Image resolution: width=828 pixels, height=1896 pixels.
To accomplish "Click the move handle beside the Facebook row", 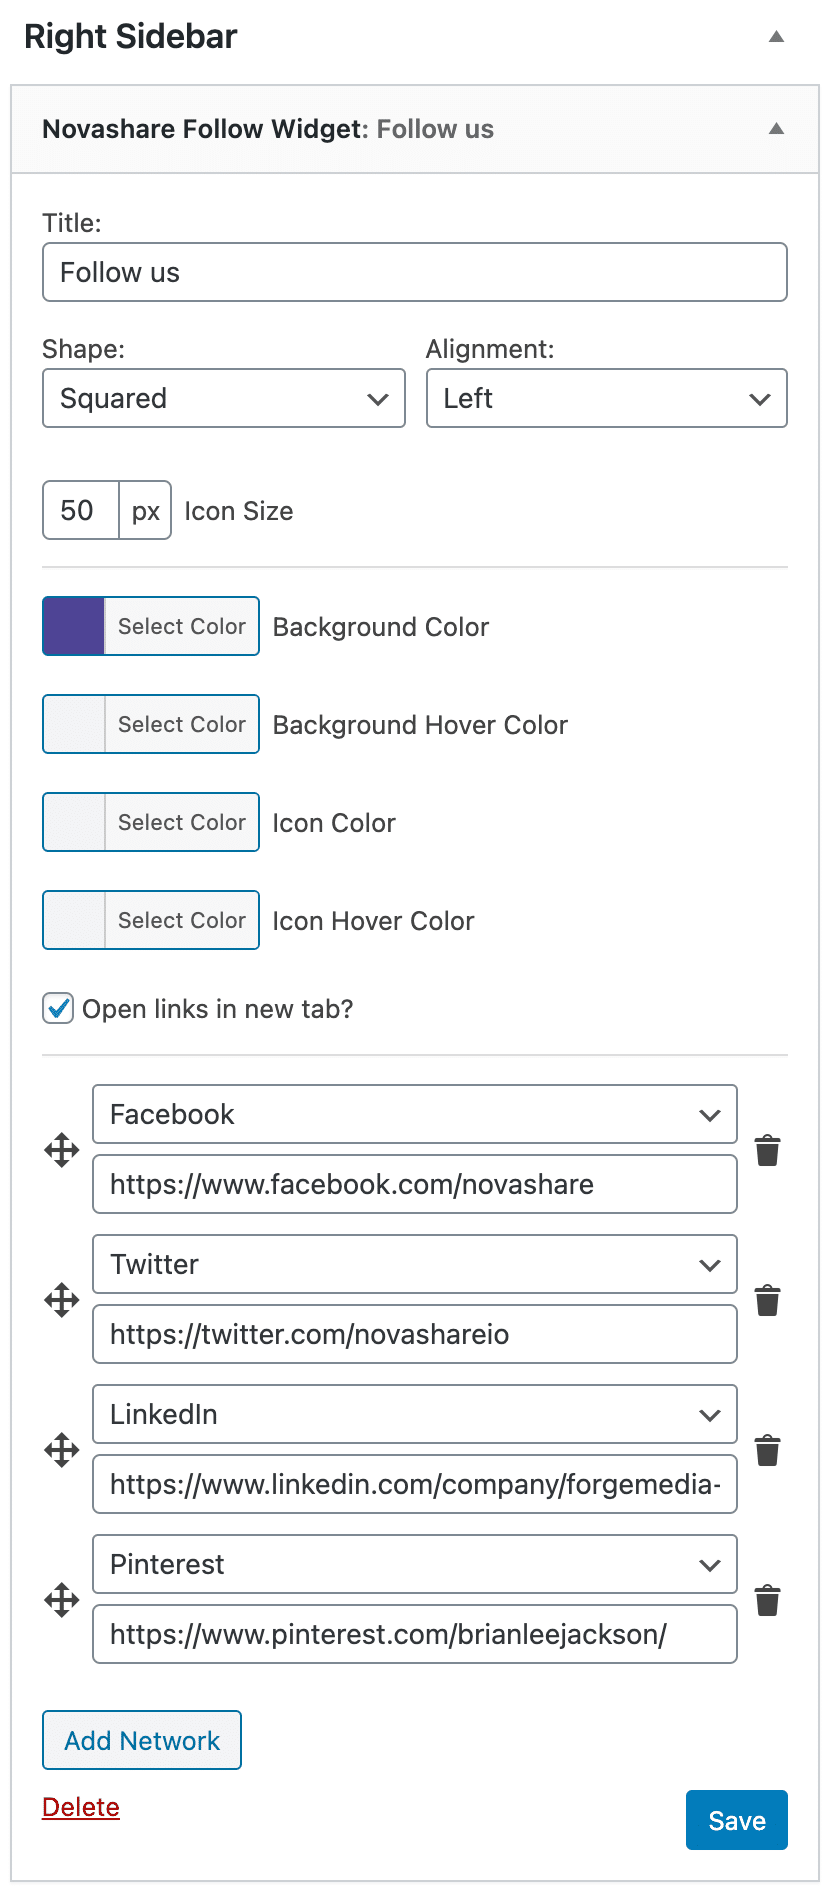I will pyautogui.click(x=61, y=1150).
